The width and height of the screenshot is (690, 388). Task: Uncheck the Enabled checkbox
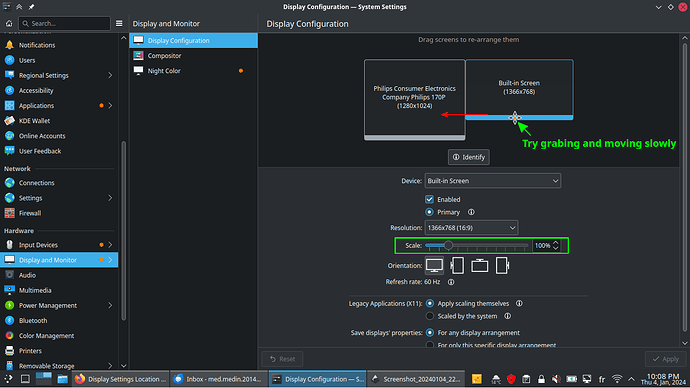click(429, 199)
